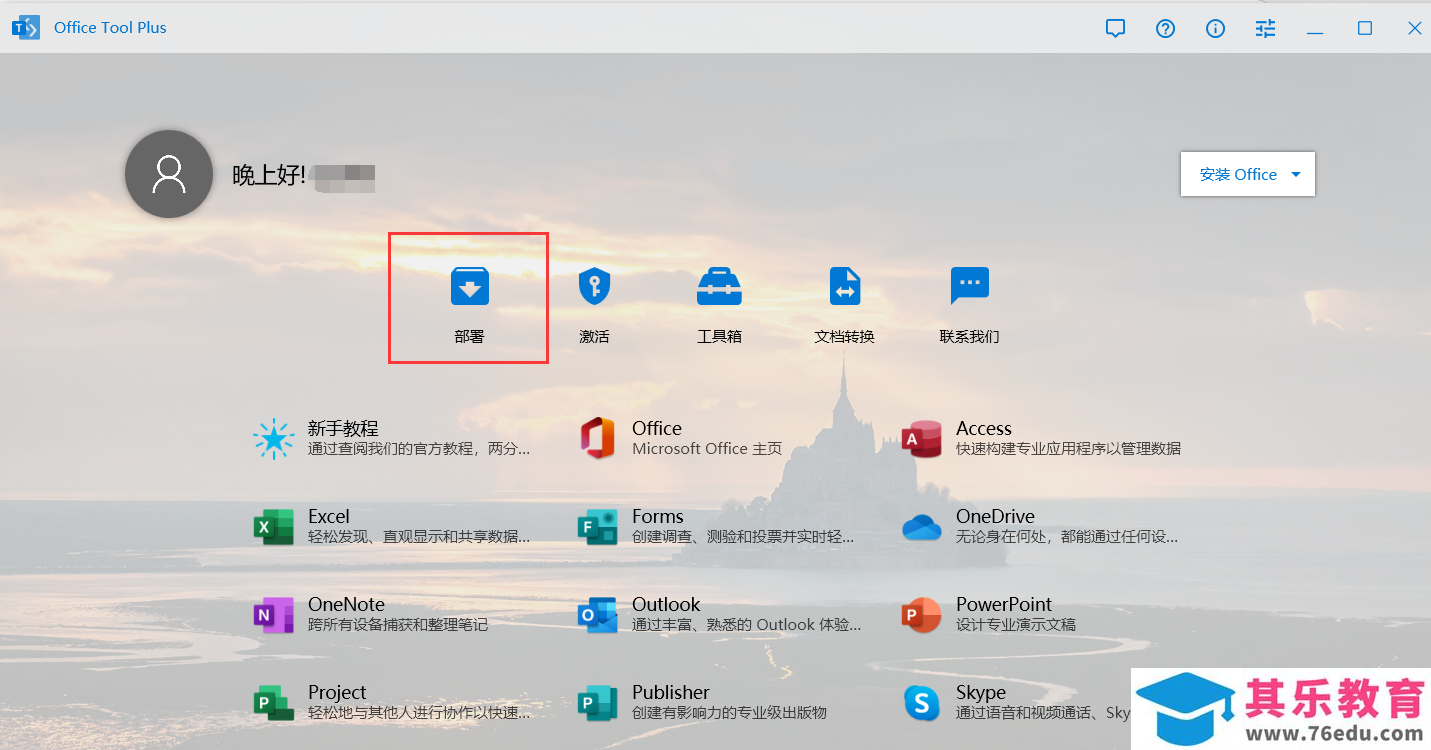Click the PowerPoint app icon
Image resolution: width=1431 pixels, height=750 pixels.
[921, 614]
